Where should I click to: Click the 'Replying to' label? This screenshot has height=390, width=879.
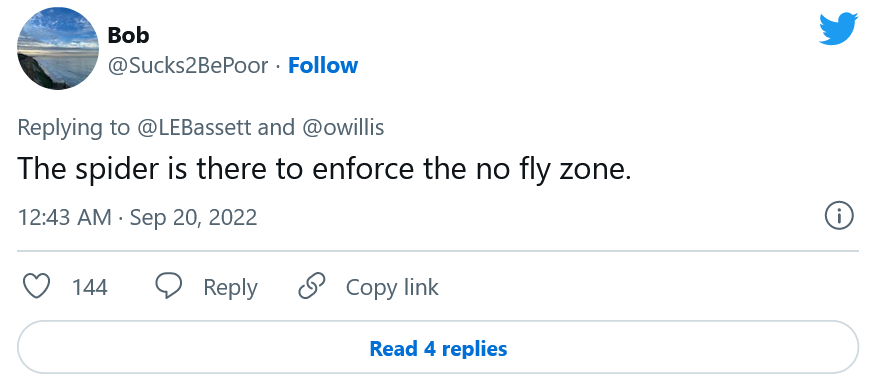point(73,128)
